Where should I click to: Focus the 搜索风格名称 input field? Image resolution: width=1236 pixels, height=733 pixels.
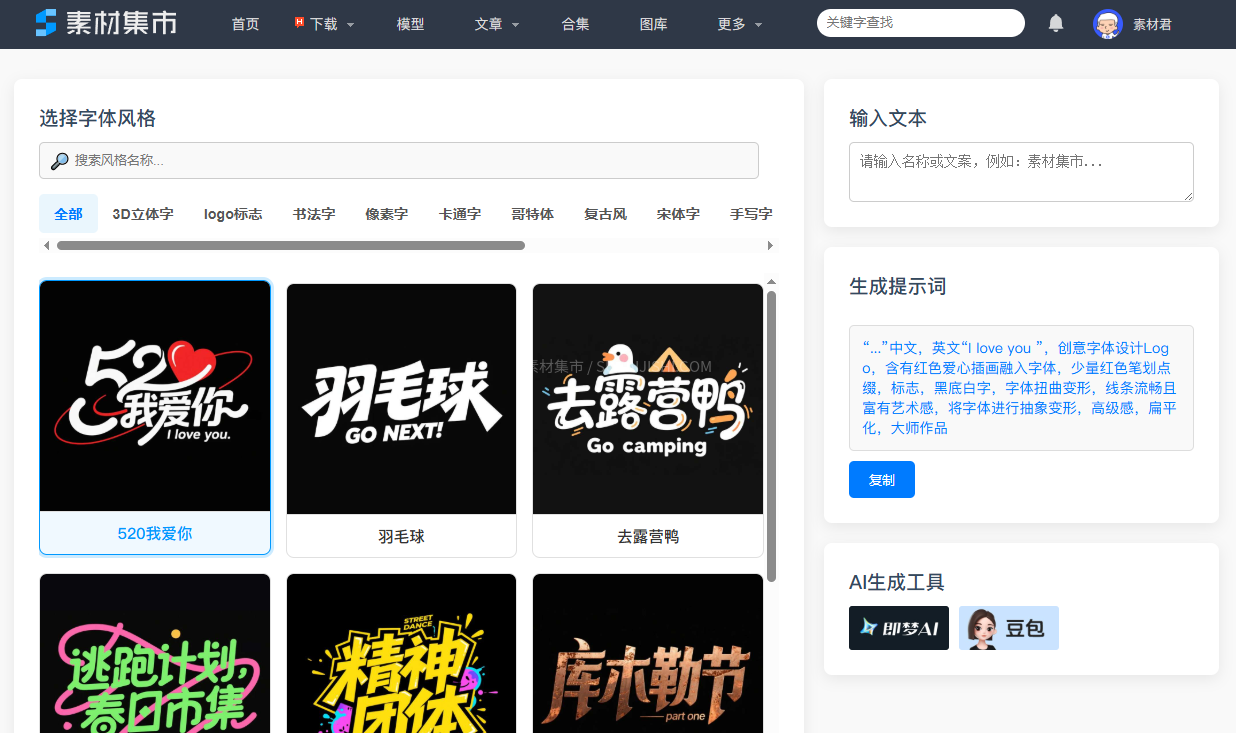click(x=399, y=161)
